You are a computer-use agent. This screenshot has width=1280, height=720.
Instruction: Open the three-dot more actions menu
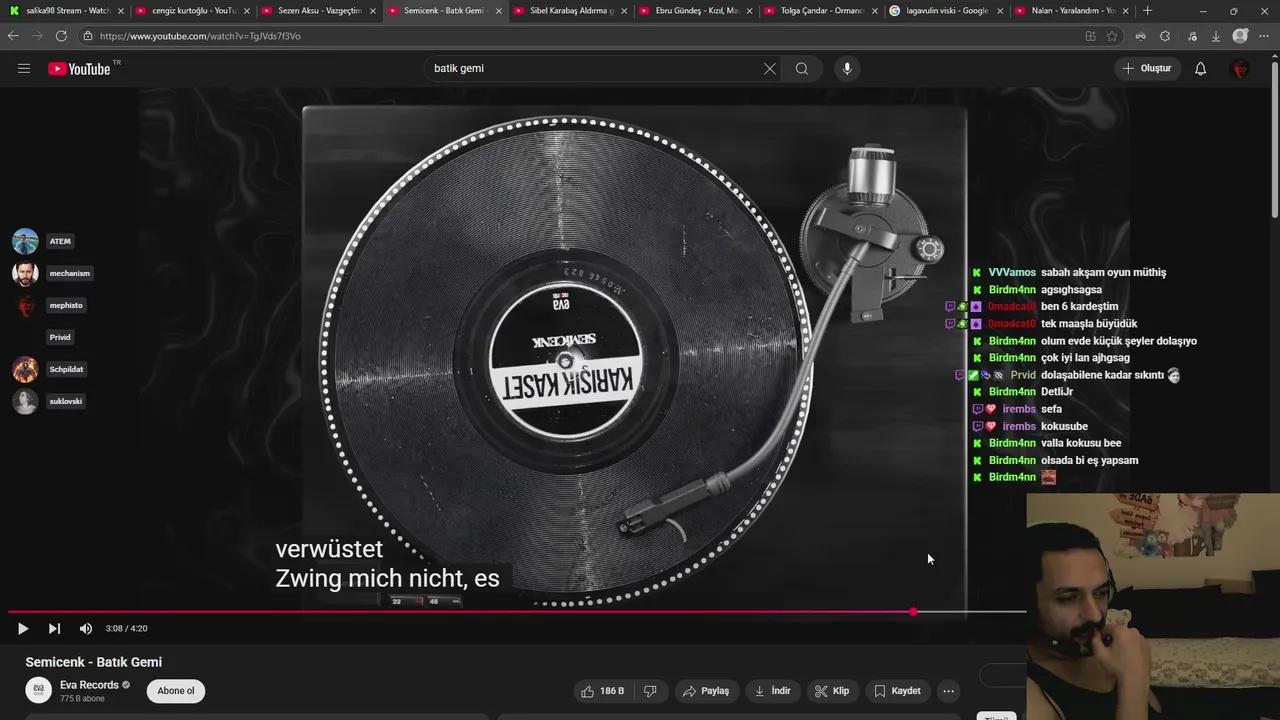click(x=948, y=691)
